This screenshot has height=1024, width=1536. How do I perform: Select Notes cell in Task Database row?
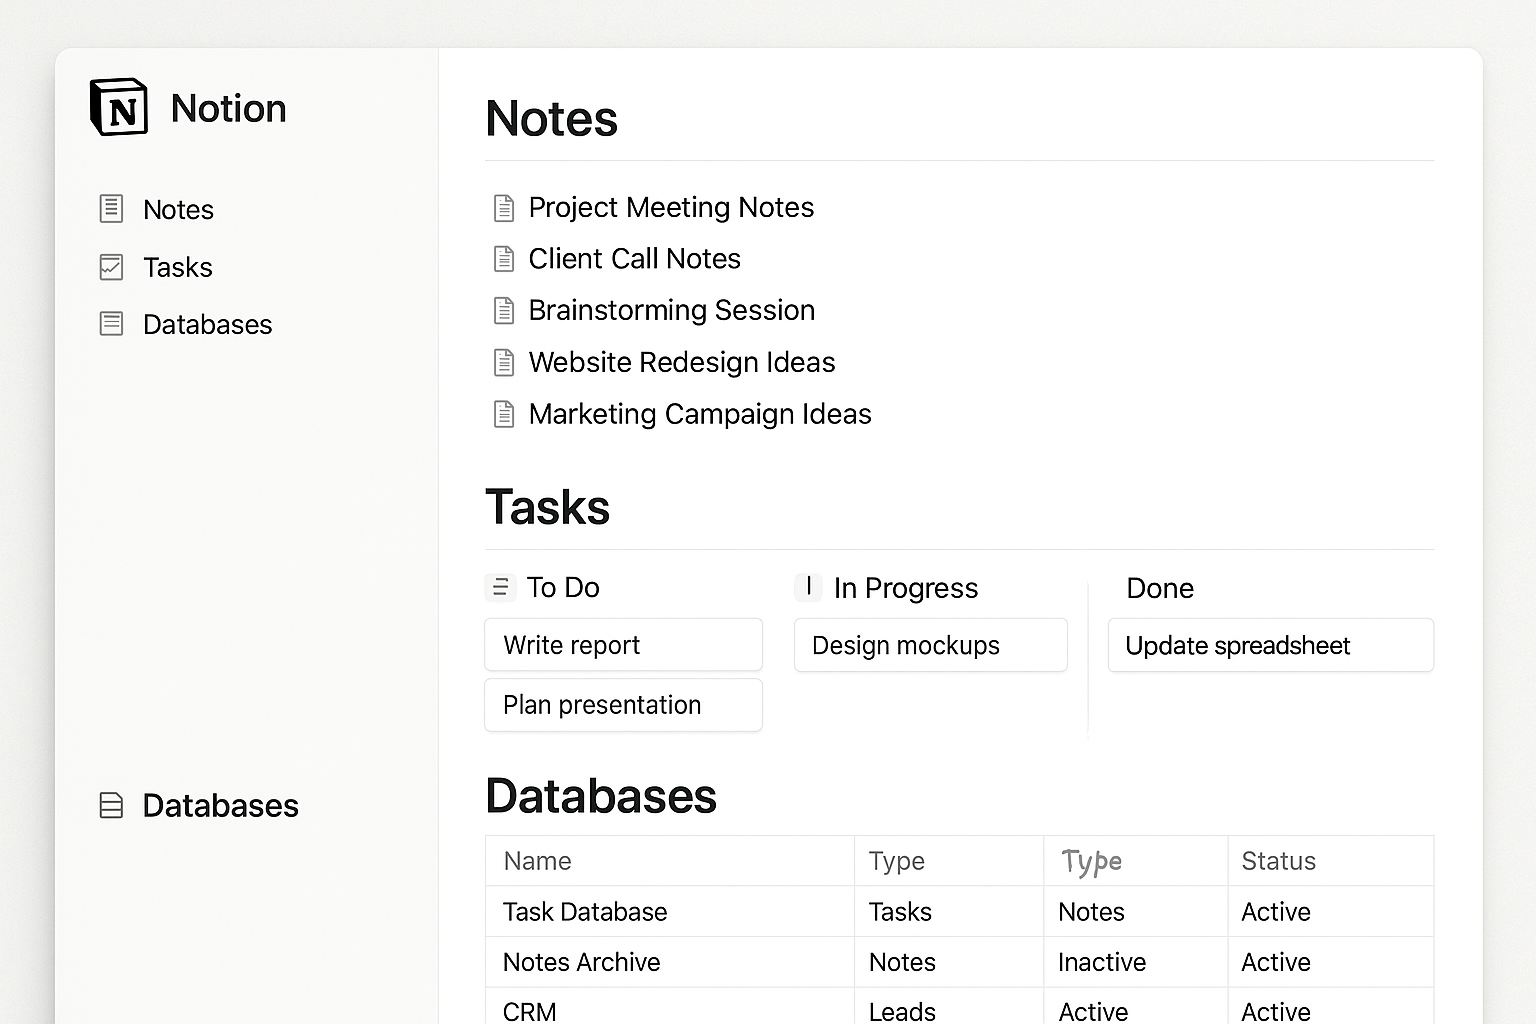pyautogui.click(x=1136, y=912)
